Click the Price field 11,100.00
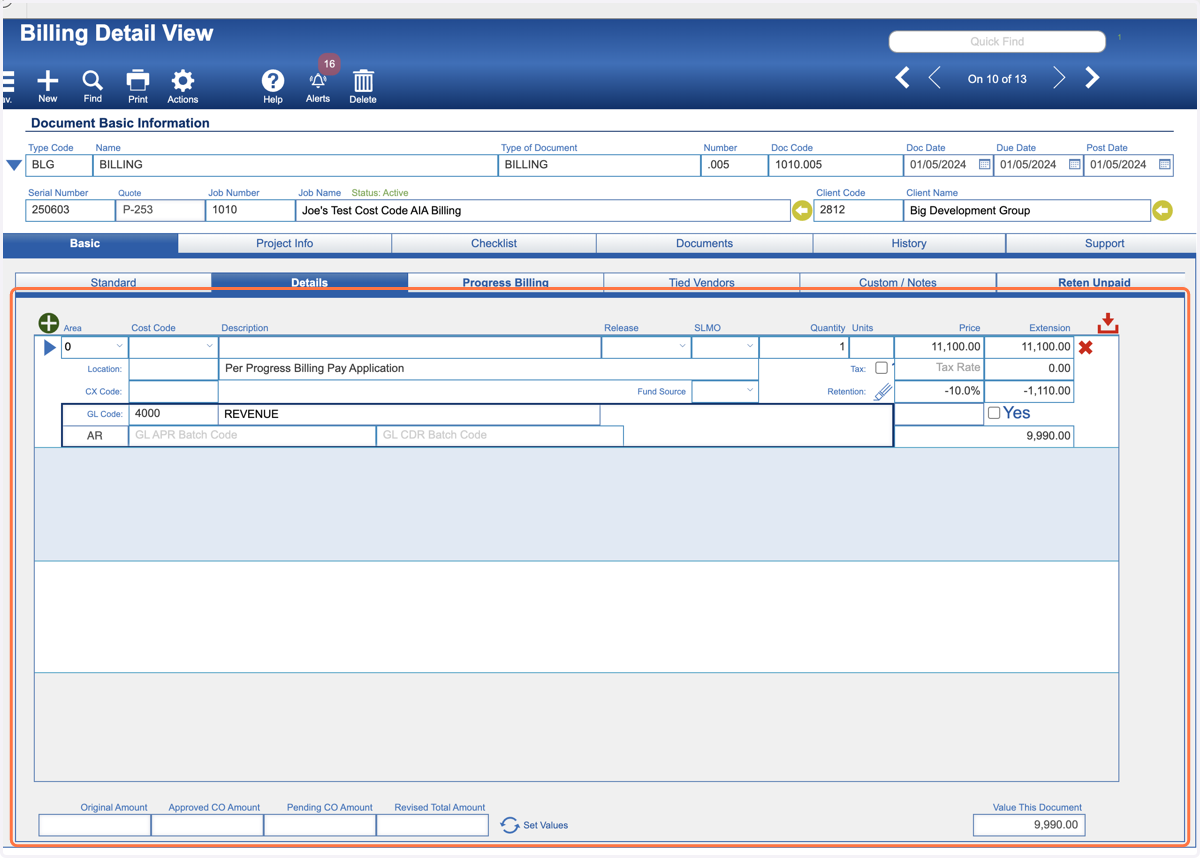1200x858 pixels. (x=939, y=347)
